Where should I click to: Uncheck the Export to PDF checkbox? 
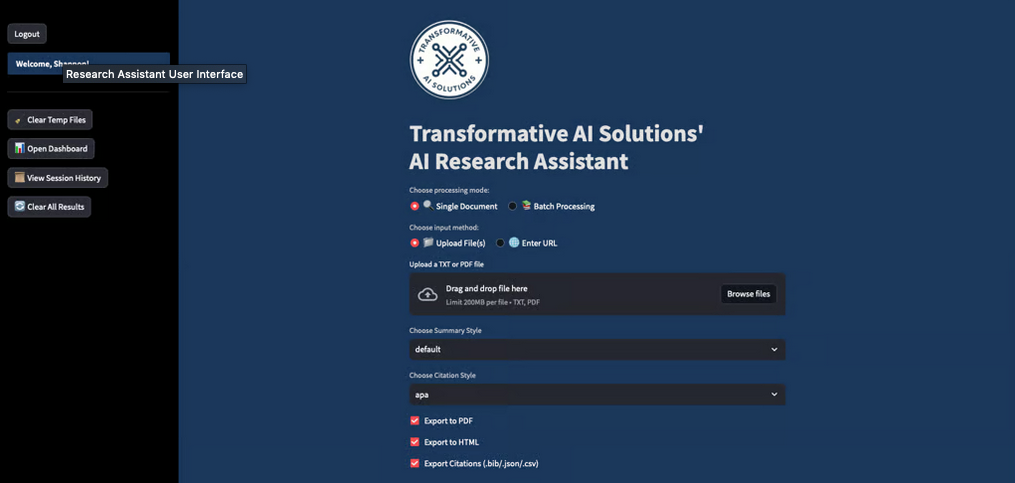[x=415, y=421]
